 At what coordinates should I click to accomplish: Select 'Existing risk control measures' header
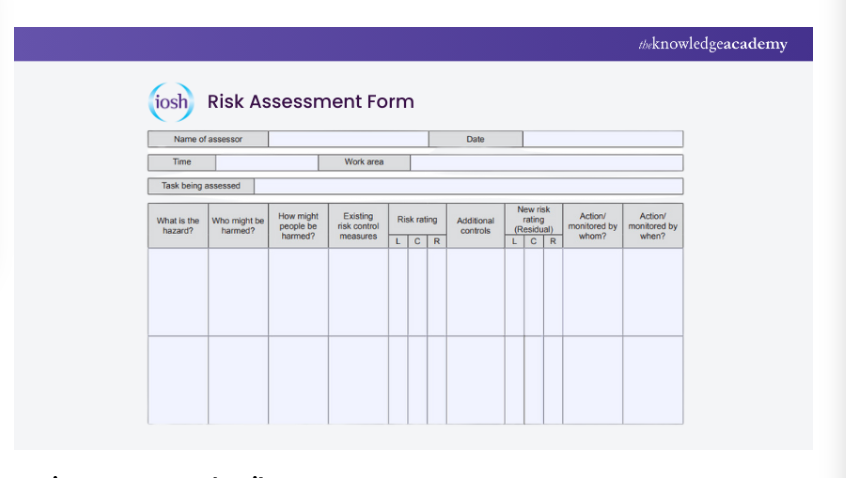click(358, 226)
